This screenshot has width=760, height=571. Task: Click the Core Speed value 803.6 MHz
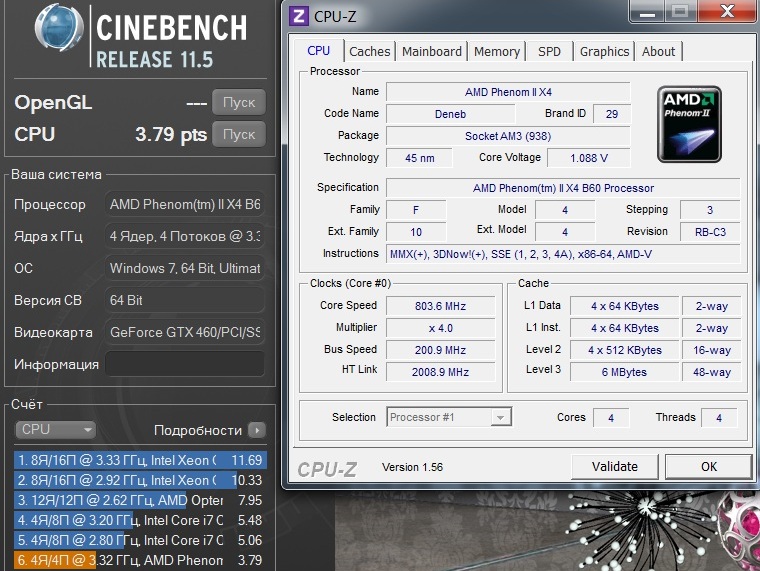[440, 306]
